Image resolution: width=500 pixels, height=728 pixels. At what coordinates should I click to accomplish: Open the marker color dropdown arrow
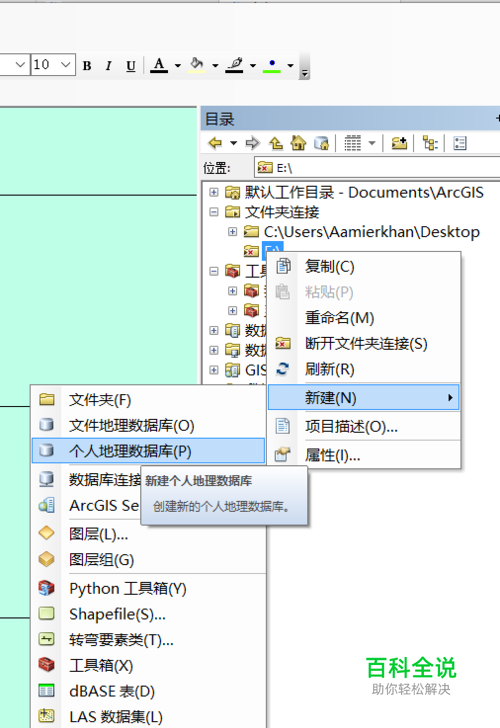[290, 65]
